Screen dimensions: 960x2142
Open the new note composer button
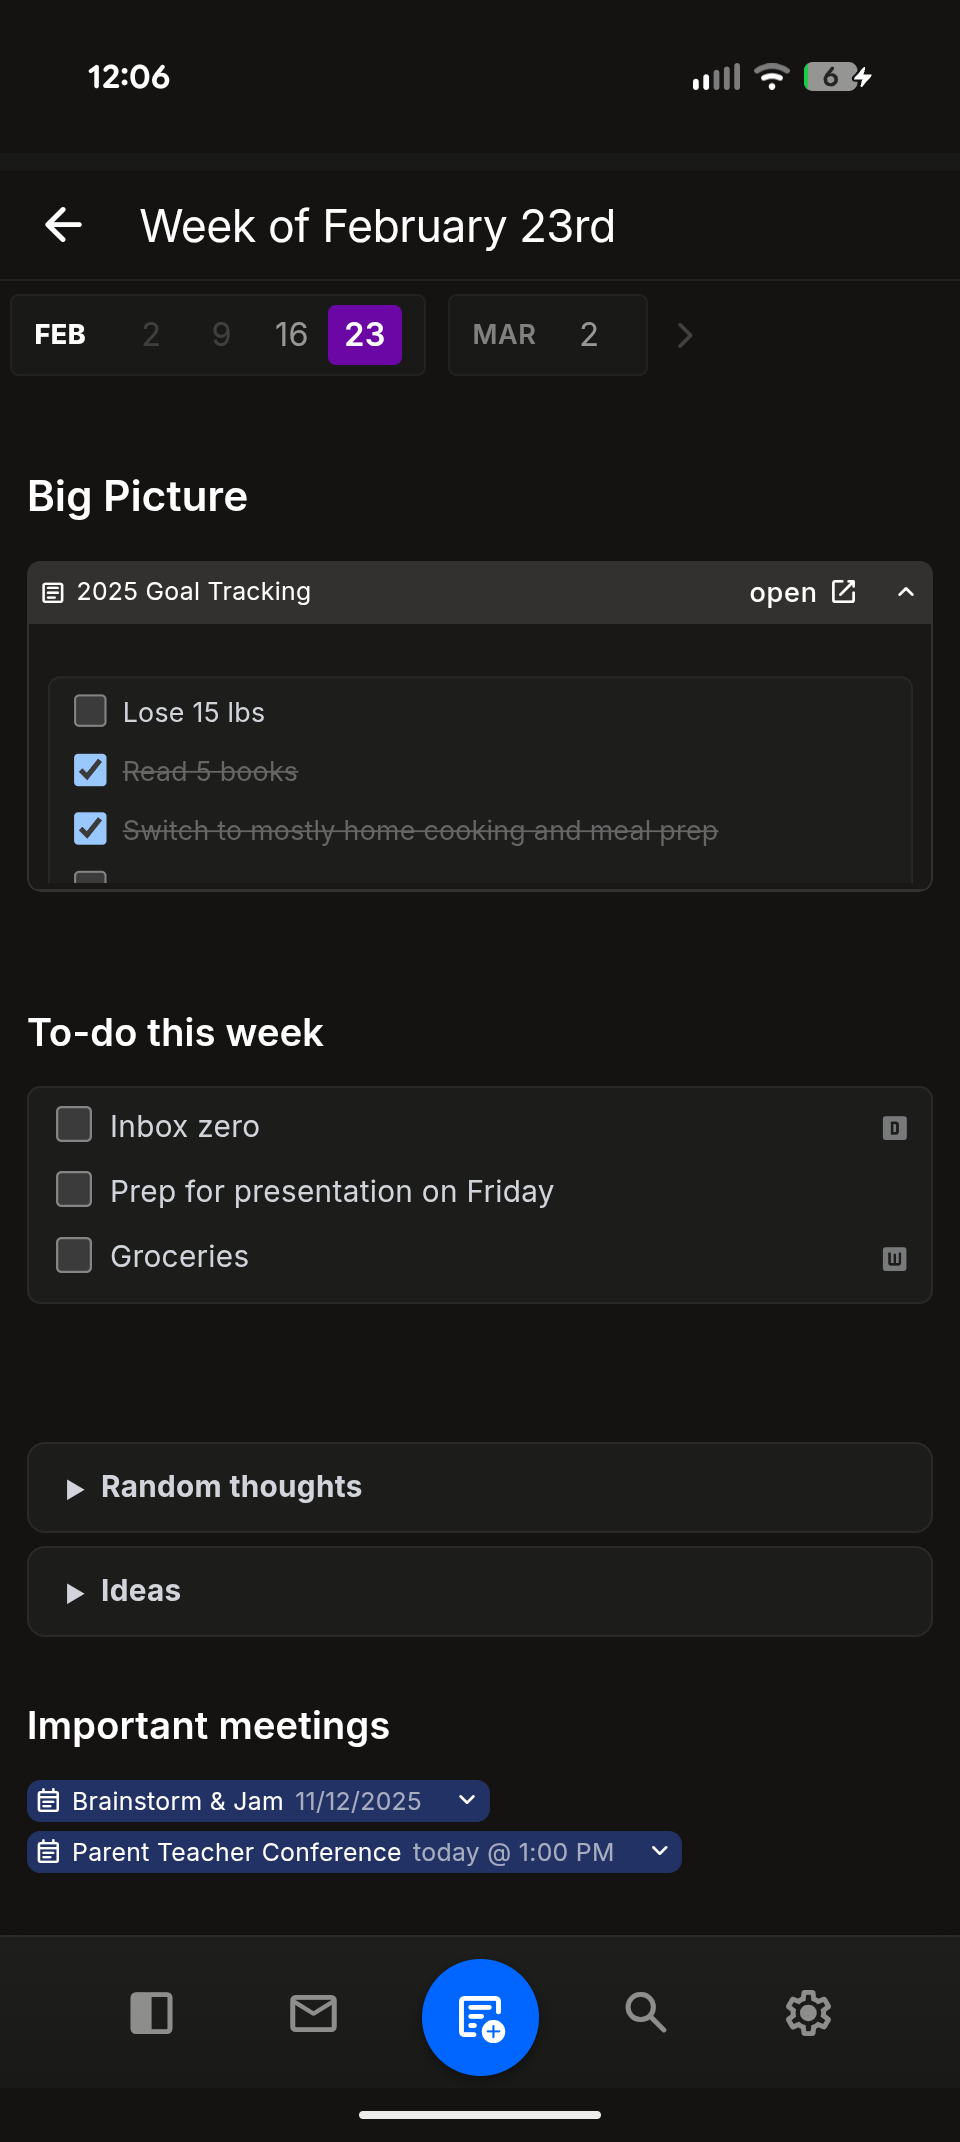tap(480, 2015)
